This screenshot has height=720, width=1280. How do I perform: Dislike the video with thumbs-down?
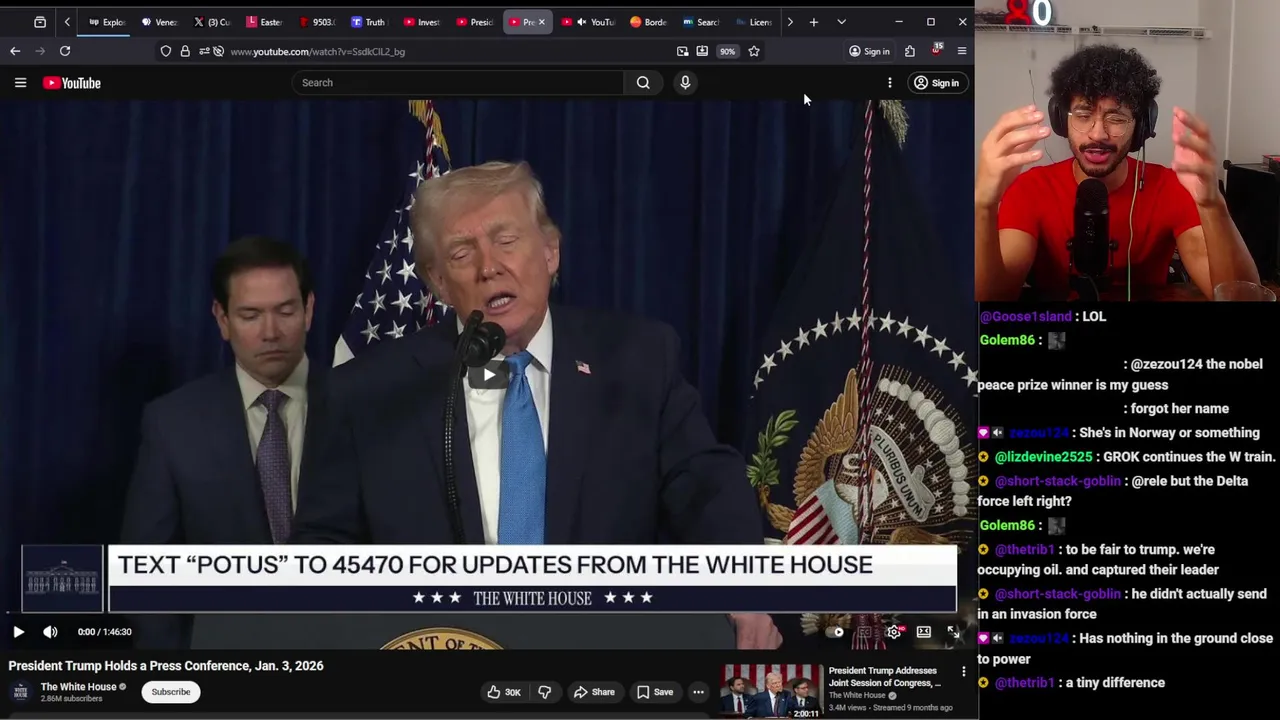pos(545,692)
